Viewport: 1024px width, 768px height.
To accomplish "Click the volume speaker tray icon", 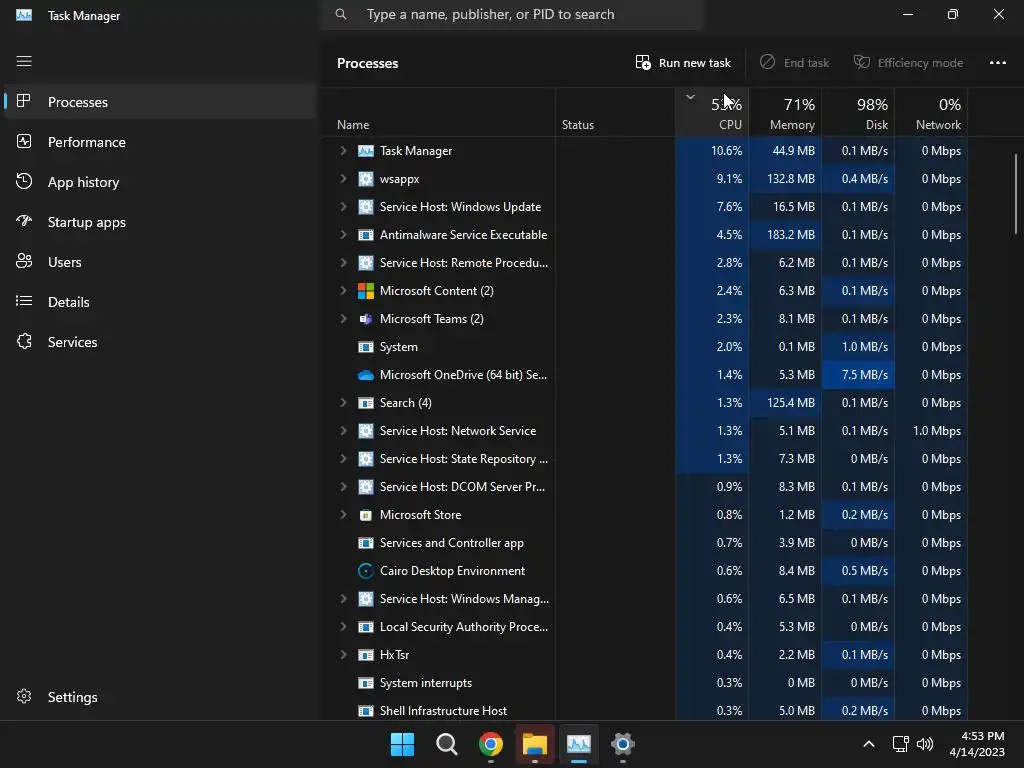I will coord(924,744).
